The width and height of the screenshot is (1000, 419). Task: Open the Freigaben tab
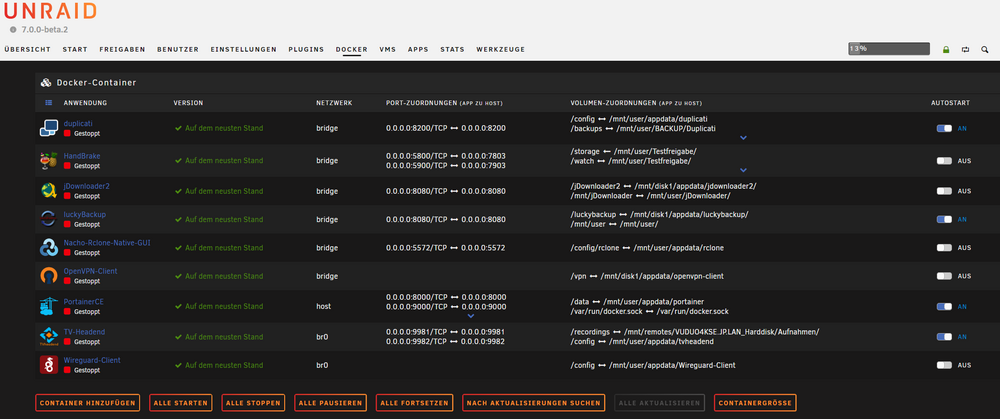(122, 49)
